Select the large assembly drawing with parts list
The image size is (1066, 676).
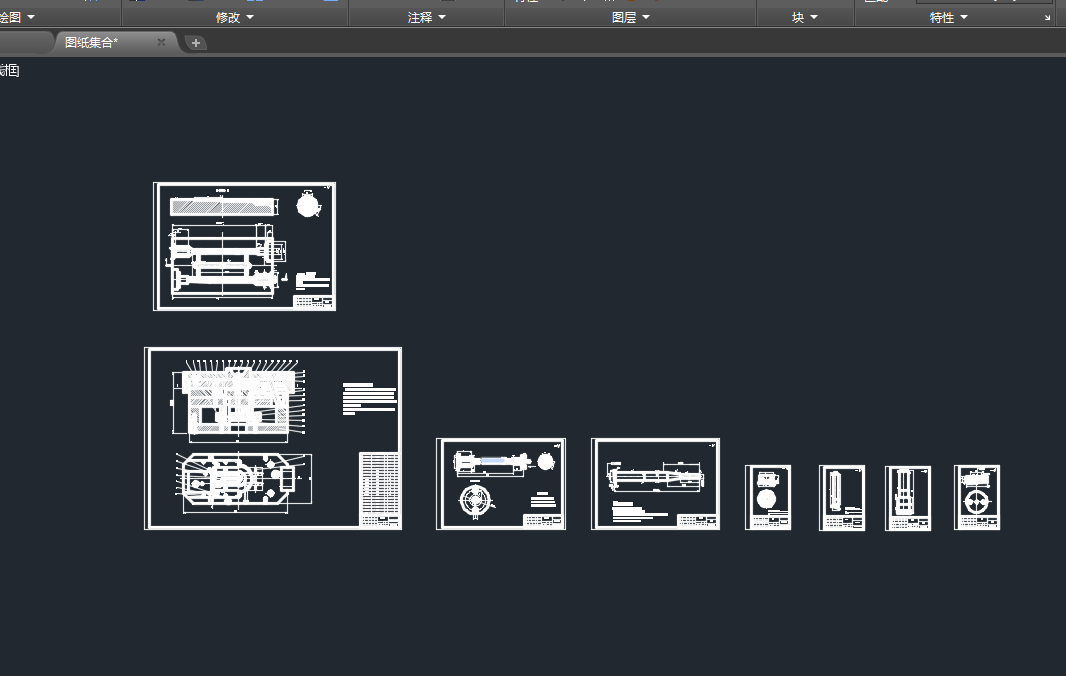(x=273, y=438)
